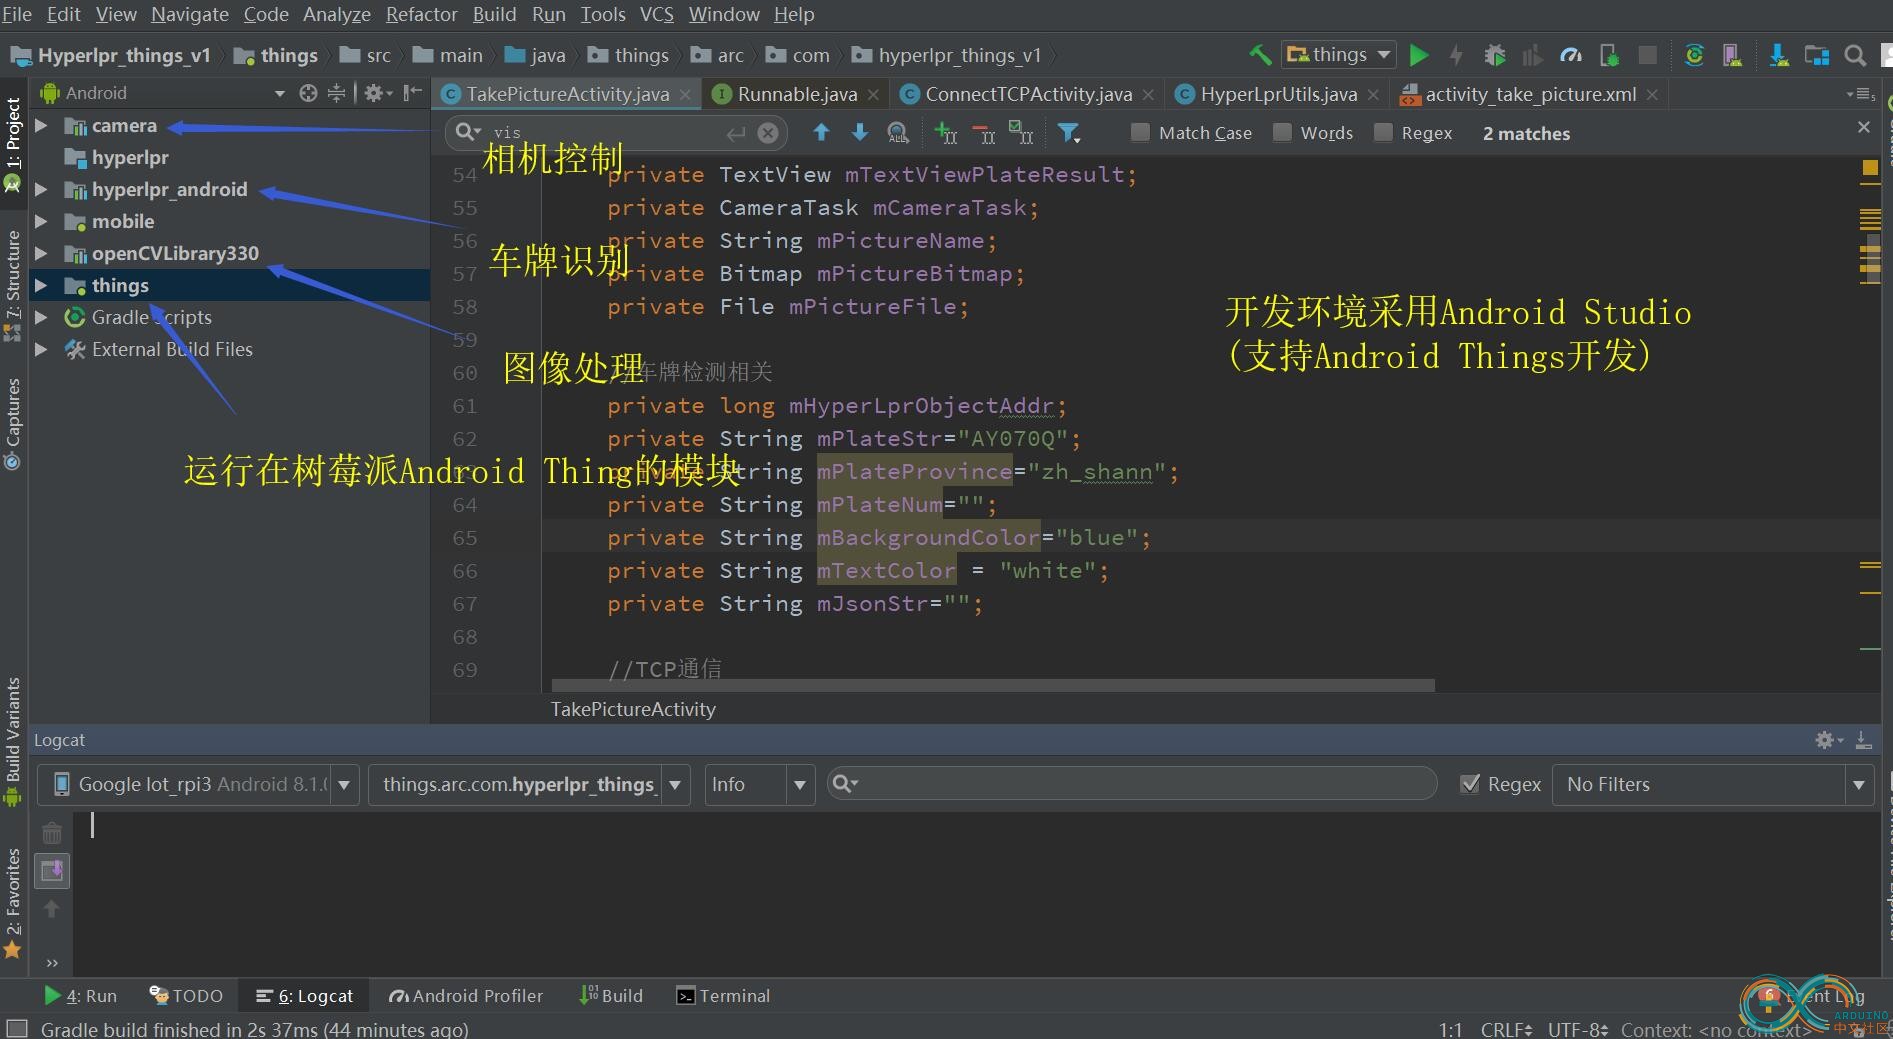Go to next search occurrence arrow

click(859, 132)
